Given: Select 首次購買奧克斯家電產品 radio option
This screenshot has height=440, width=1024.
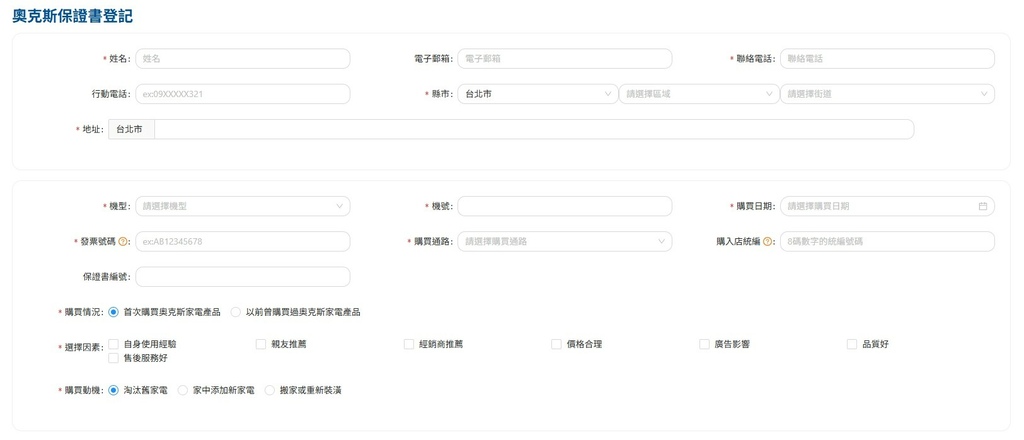Looking at the screenshot, I should [114, 312].
